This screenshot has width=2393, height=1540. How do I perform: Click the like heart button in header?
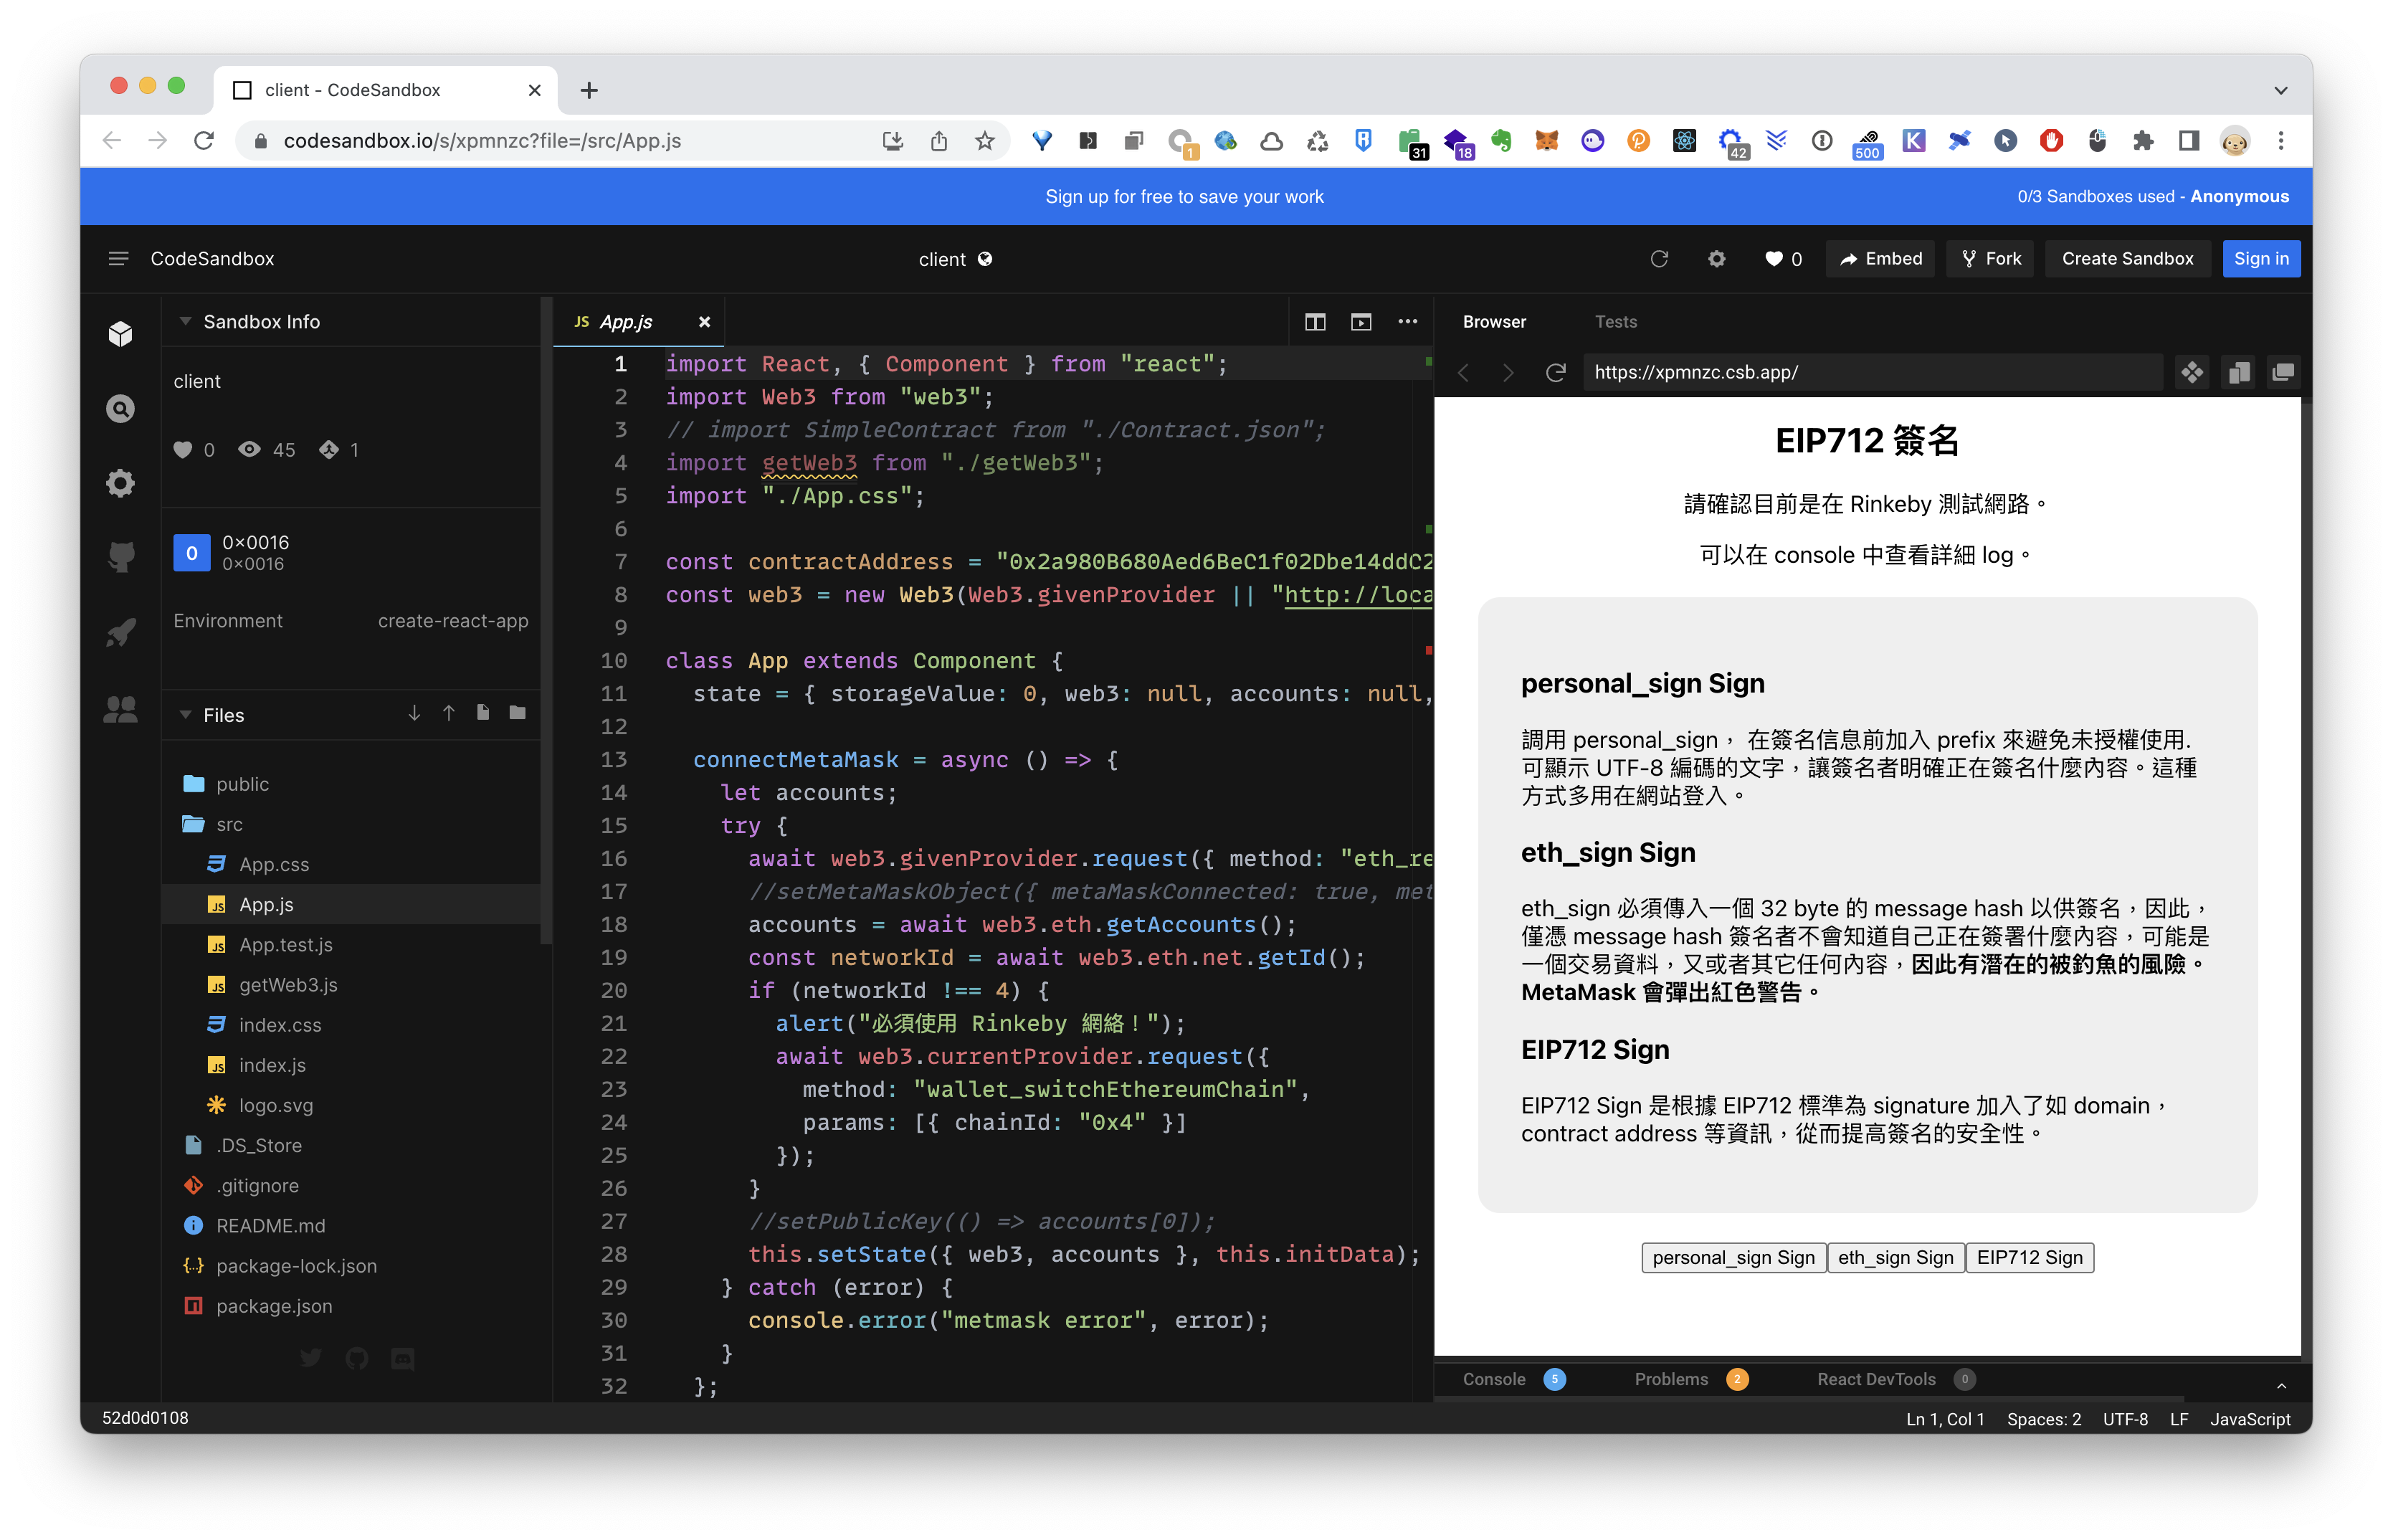point(1782,259)
